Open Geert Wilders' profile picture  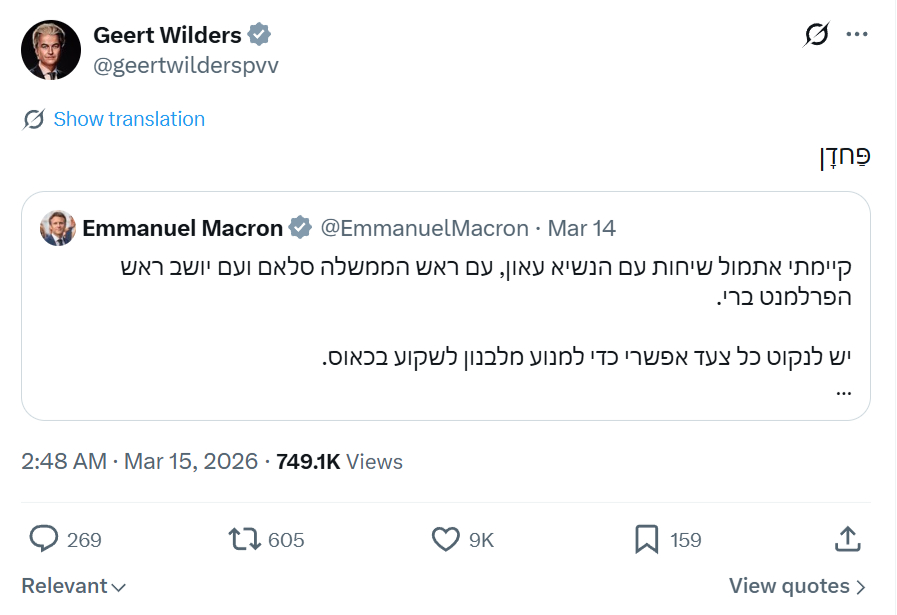point(51,50)
